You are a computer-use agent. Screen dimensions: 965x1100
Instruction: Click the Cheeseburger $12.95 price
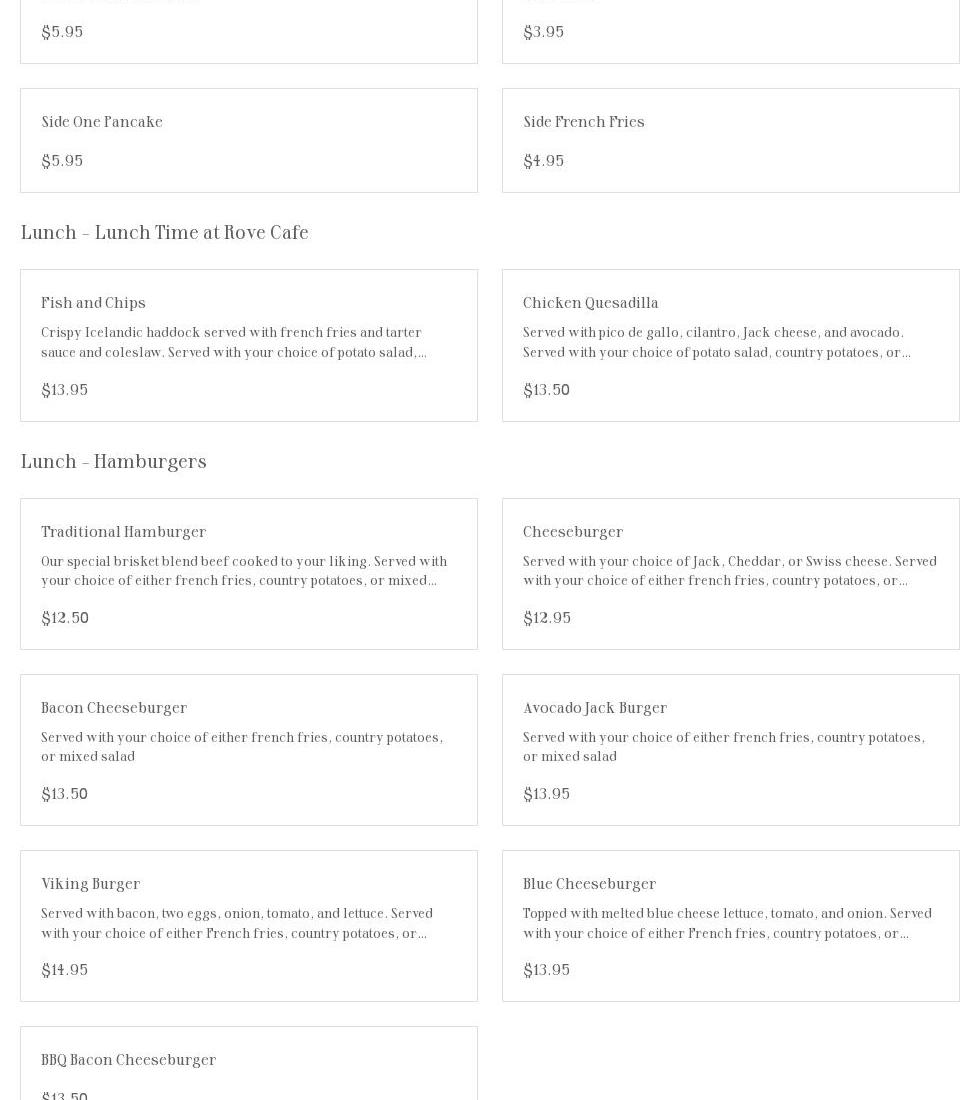[x=547, y=618]
